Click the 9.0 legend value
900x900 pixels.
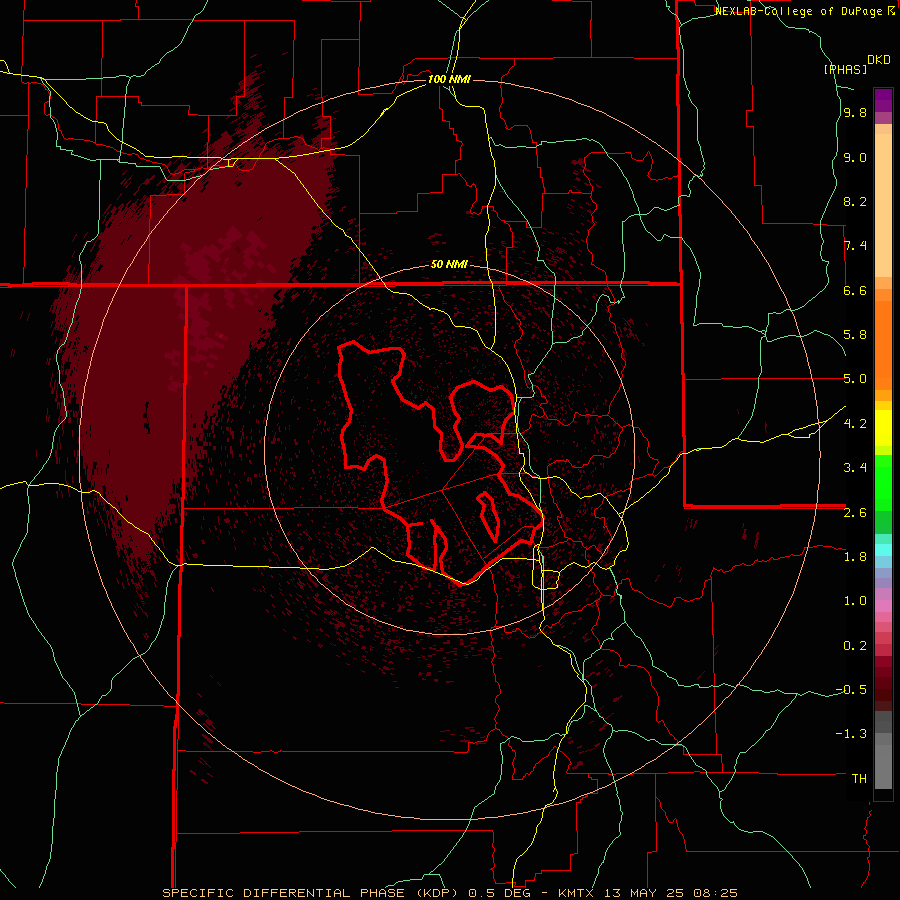[855, 157]
